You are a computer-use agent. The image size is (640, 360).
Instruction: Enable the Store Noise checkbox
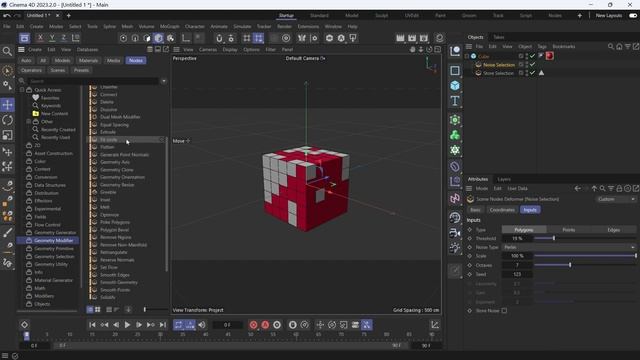point(504,311)
